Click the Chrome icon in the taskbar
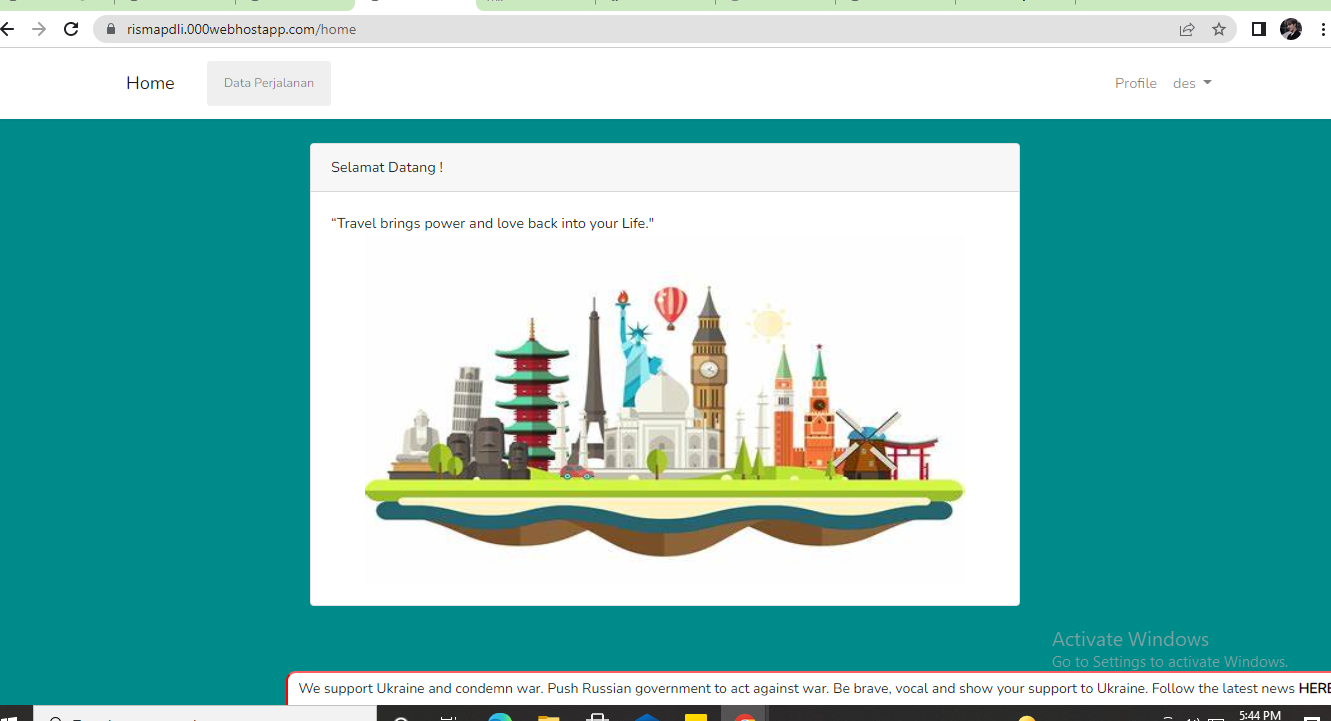Screen dimensions: 1331x721 coord(745,716)
